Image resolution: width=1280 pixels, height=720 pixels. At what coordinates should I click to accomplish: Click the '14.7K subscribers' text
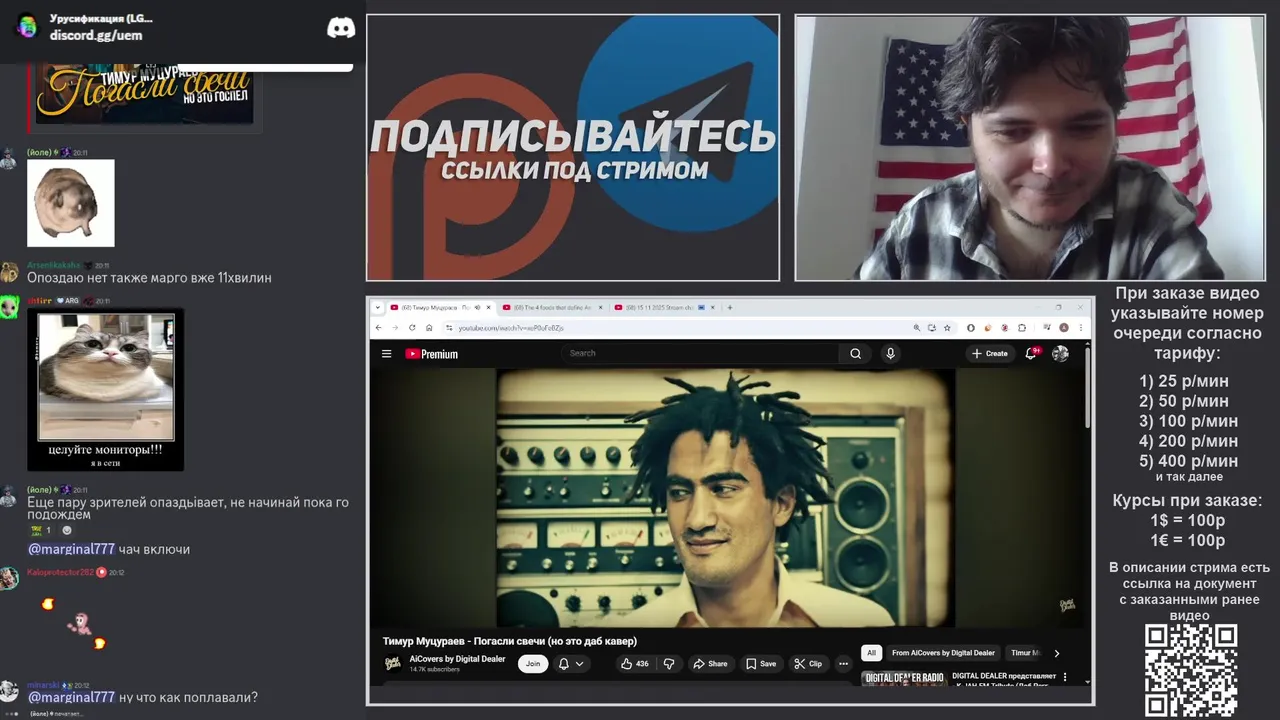click(435, 669)
